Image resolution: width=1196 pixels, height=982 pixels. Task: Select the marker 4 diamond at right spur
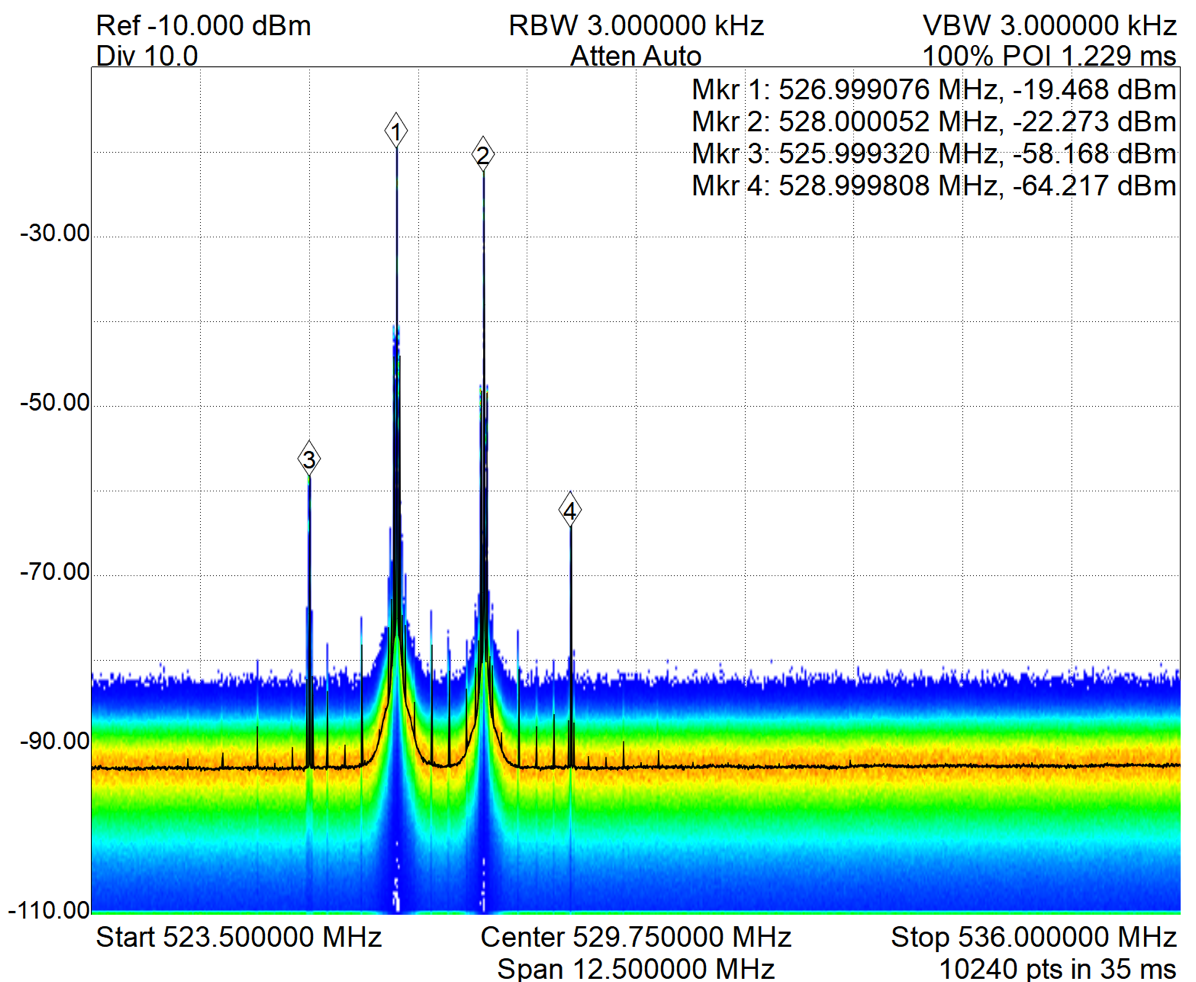[569, 512]
